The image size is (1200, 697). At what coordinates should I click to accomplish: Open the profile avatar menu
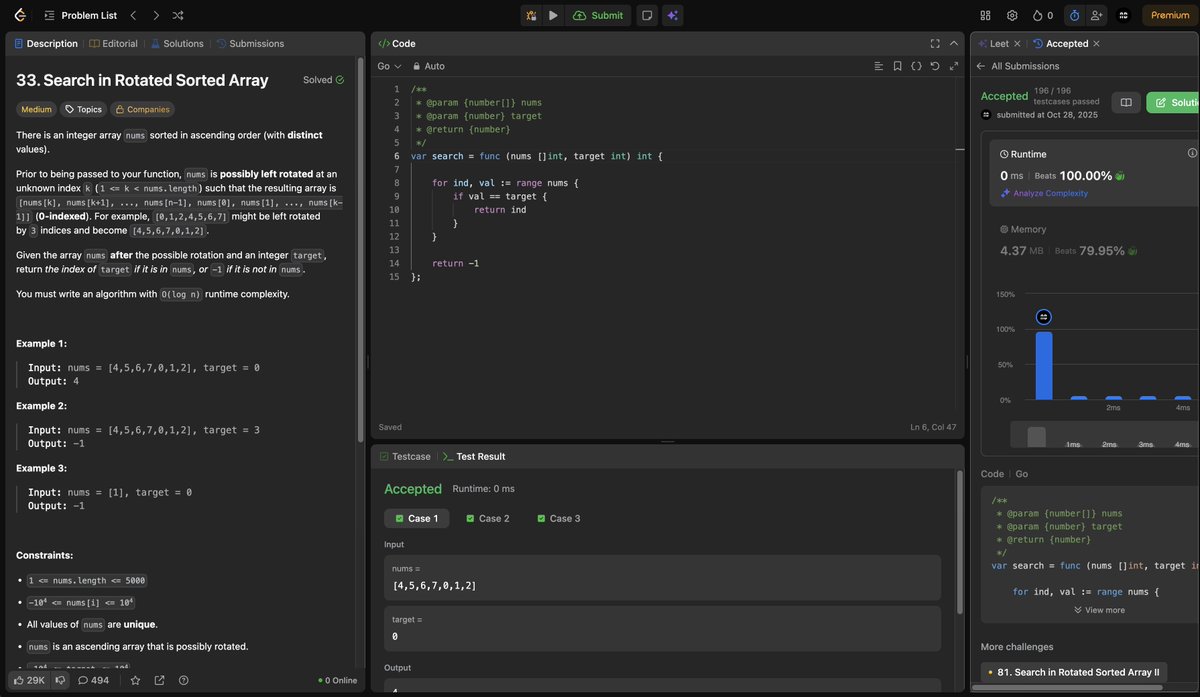pos(1123,15)
